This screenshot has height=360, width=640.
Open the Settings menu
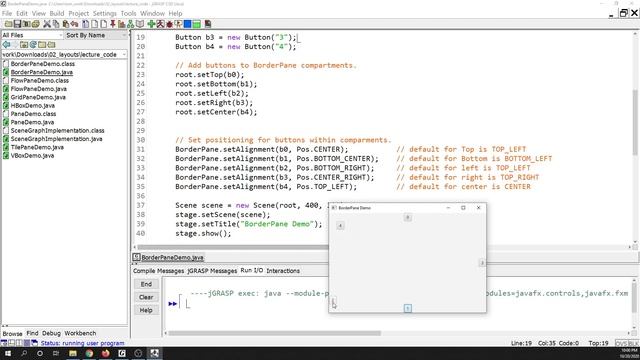tap(104, 13)
